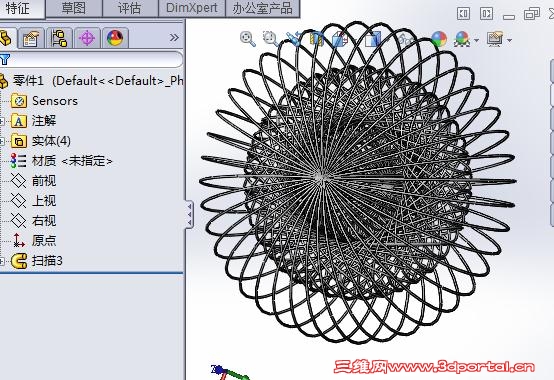Viewport: 554px width, 380px height.
Task: Click the sweep coil model in viewport
Action: click(x=357, y=182)
